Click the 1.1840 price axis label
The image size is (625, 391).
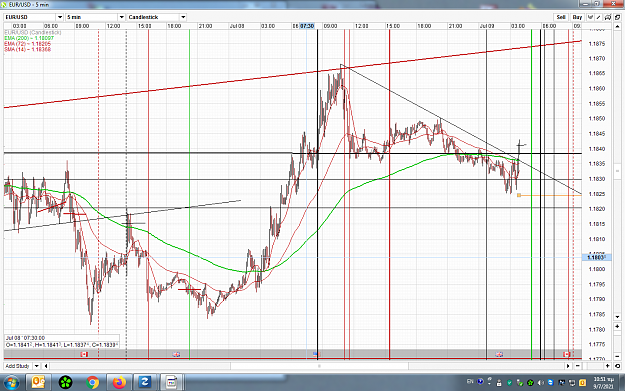tap(597, 149)
